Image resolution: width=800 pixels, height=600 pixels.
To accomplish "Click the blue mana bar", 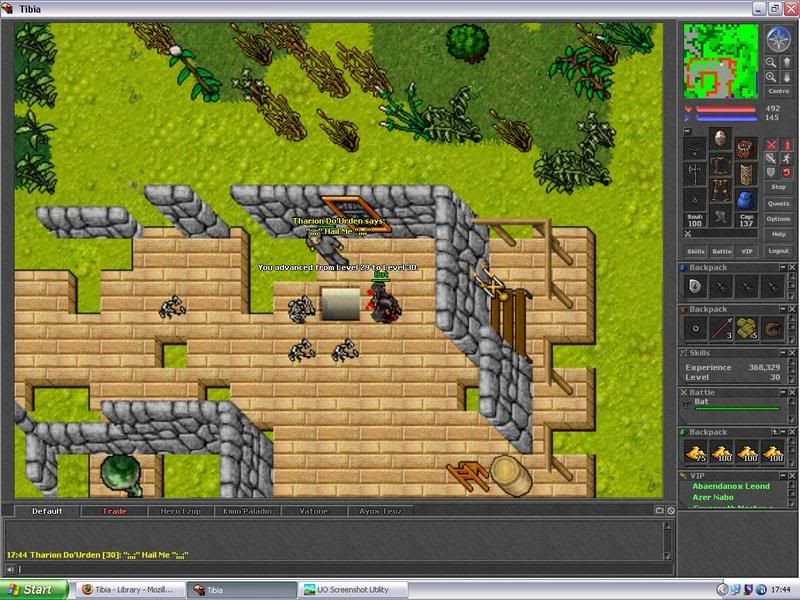I will point(726,118).
